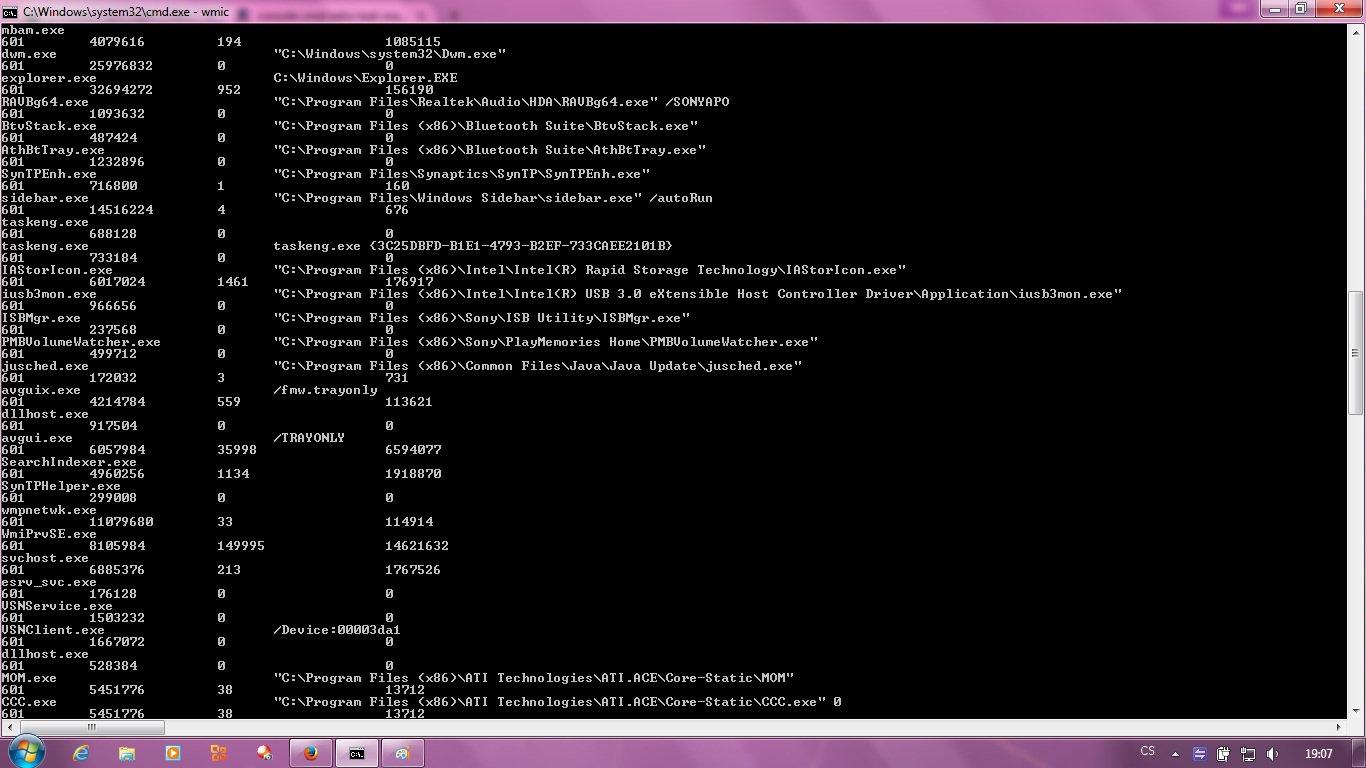Maximize the cmd.exe console window

1301,9
